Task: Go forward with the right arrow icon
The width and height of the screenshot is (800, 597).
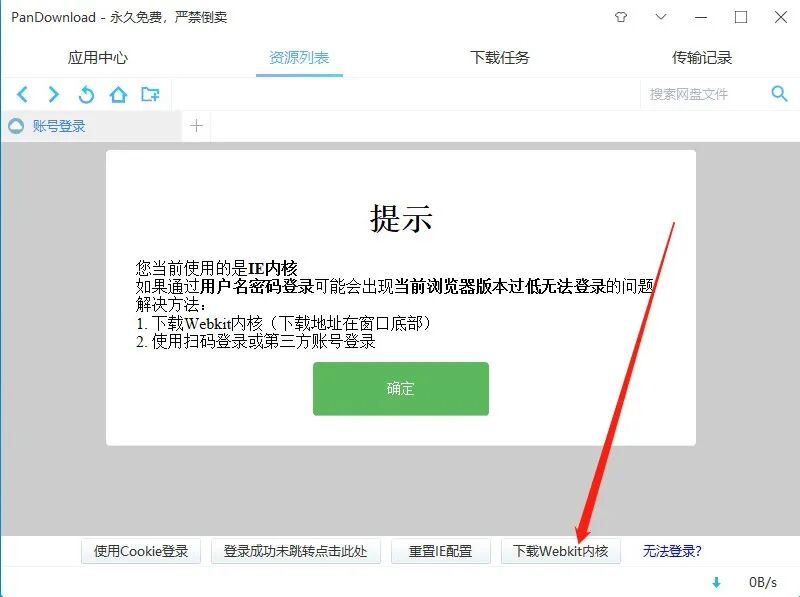Action: [x=53, y=94]
